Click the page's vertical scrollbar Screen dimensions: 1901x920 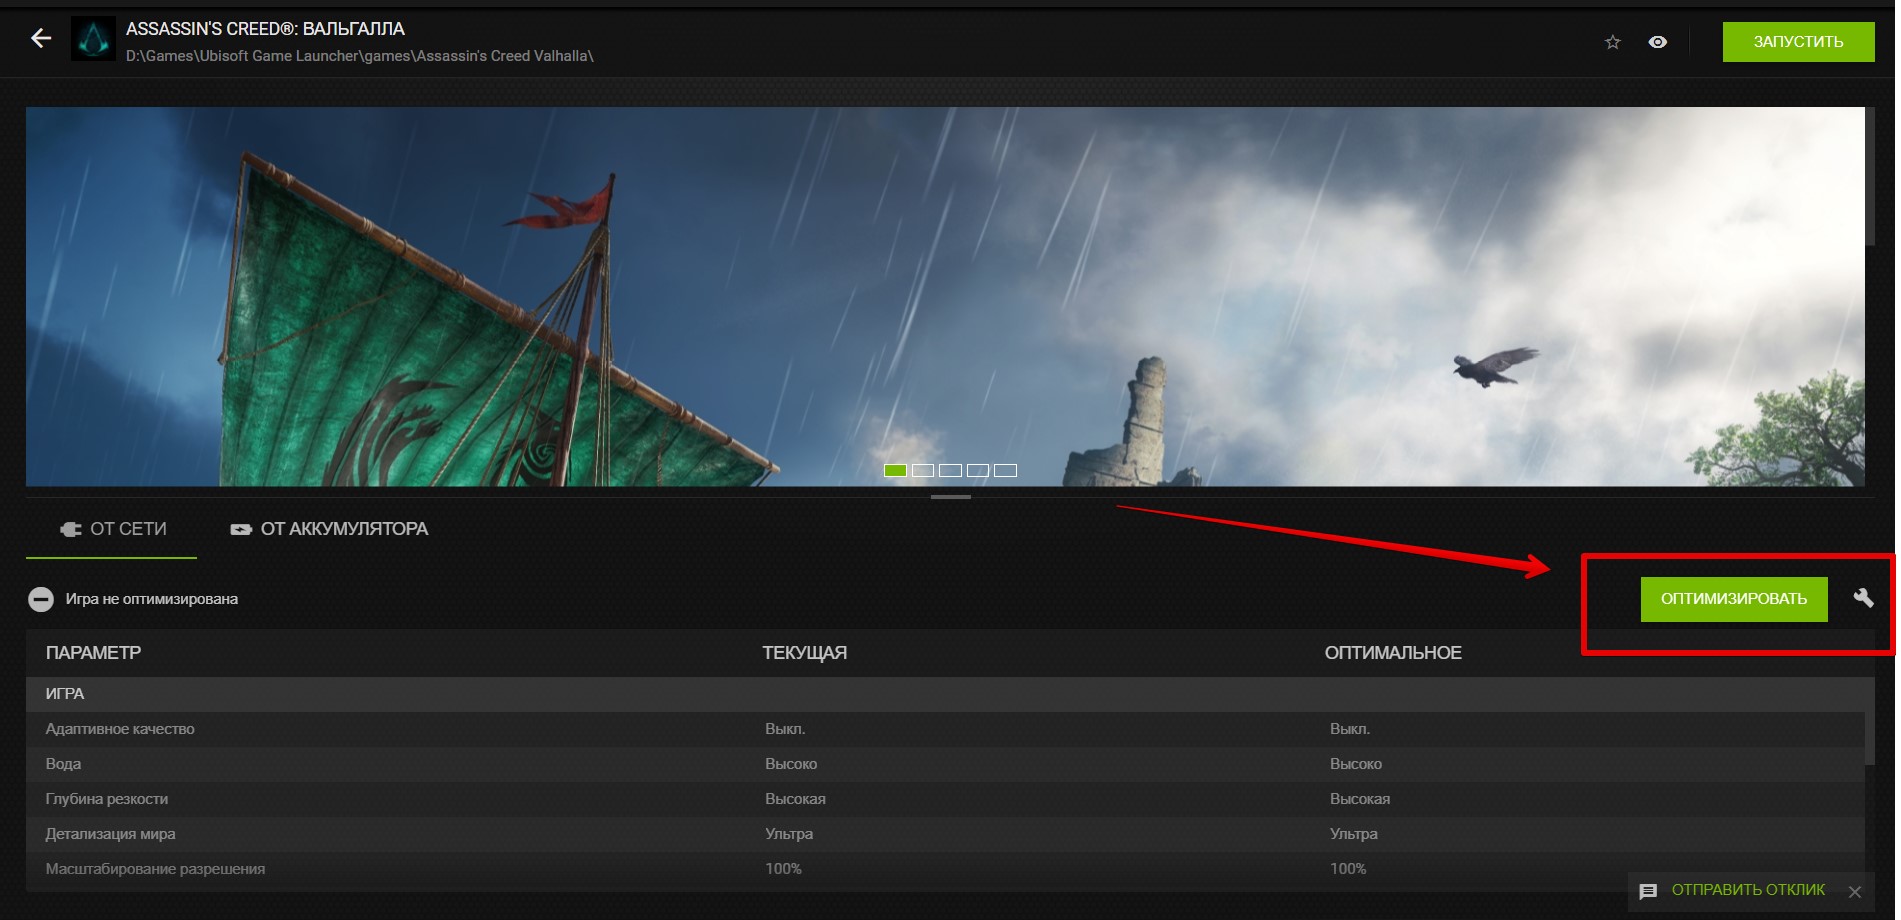(1870, 175)
